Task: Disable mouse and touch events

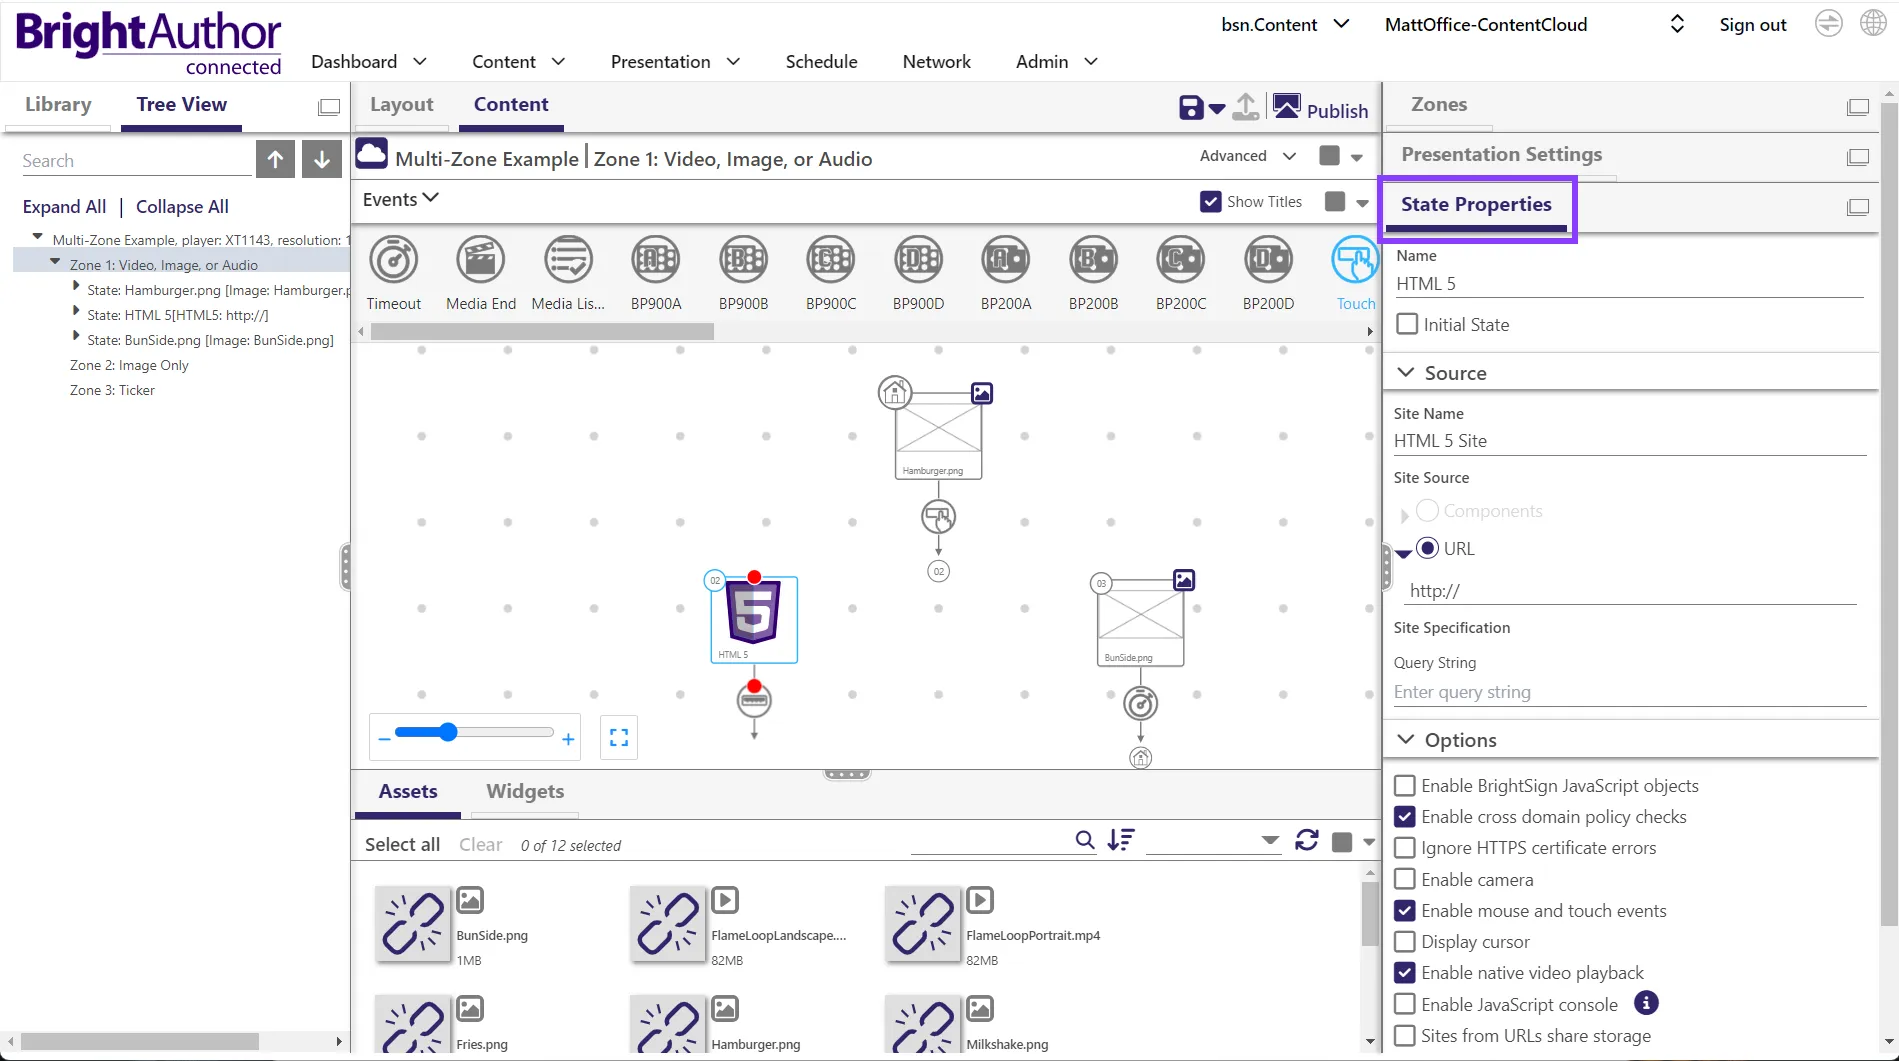Action: (x=1405, y=910)
